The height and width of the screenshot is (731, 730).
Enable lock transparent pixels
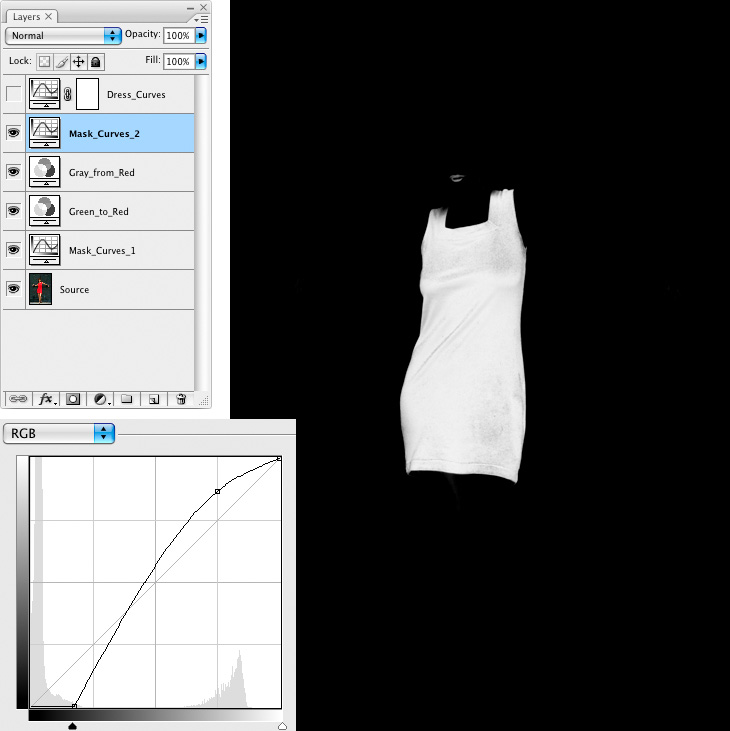(x=44, y=61)
